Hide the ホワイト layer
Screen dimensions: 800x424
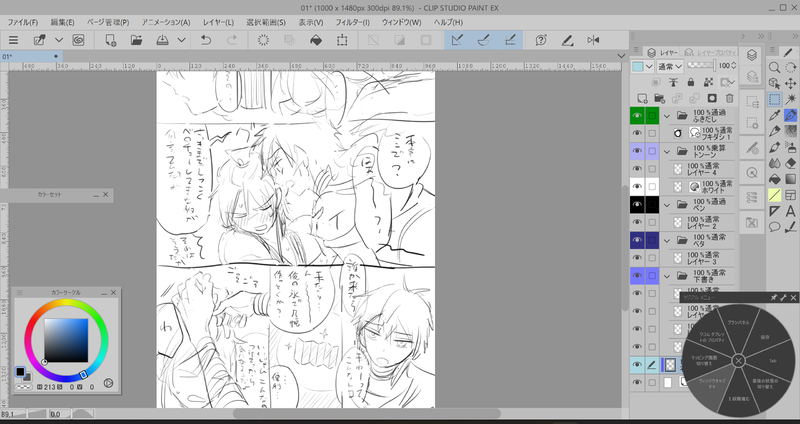637,187
